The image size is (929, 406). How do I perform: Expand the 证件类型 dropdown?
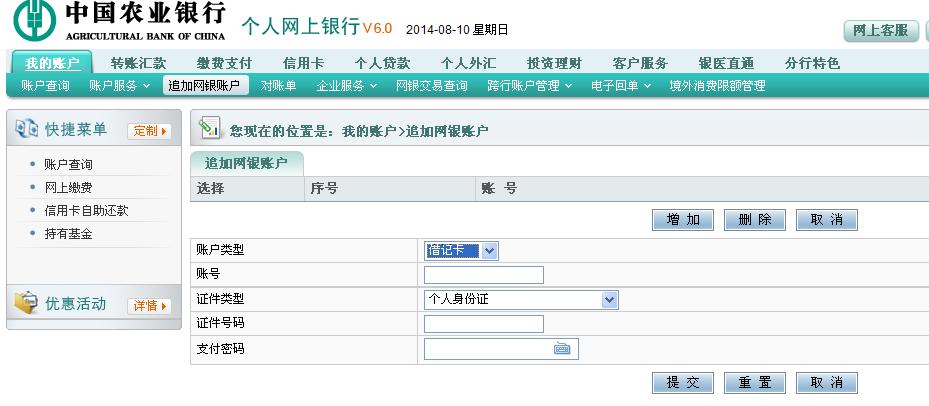pyautogui.click(x=610, y=299)
